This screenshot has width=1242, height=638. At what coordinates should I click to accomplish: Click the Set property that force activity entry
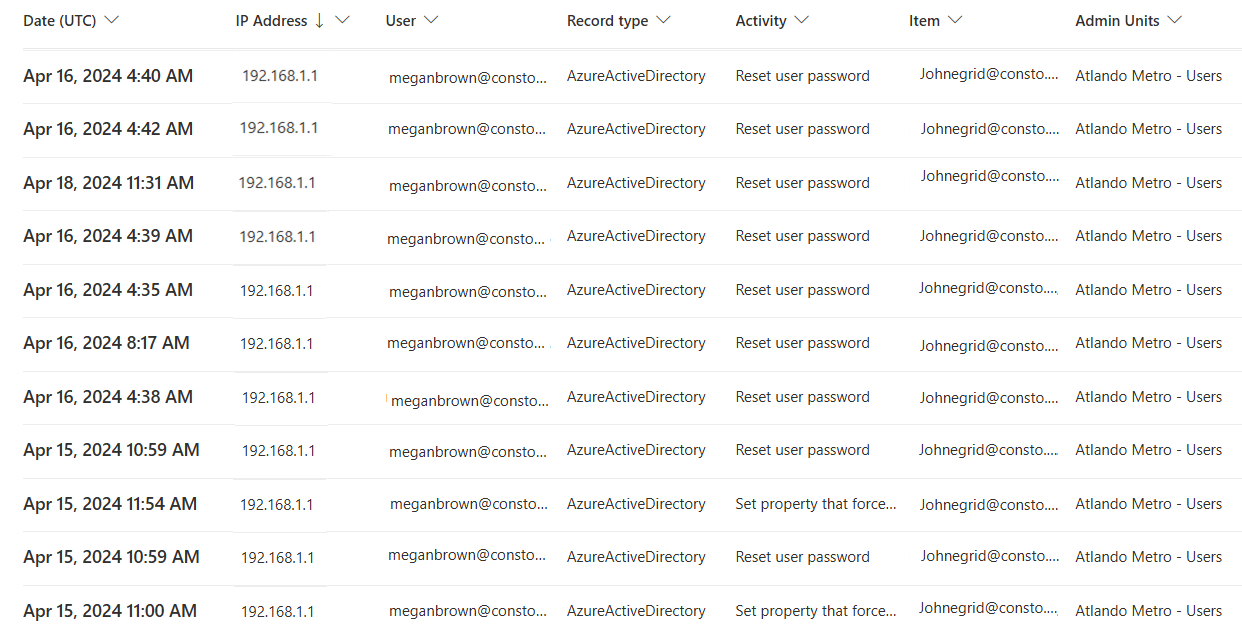(815, 503)
